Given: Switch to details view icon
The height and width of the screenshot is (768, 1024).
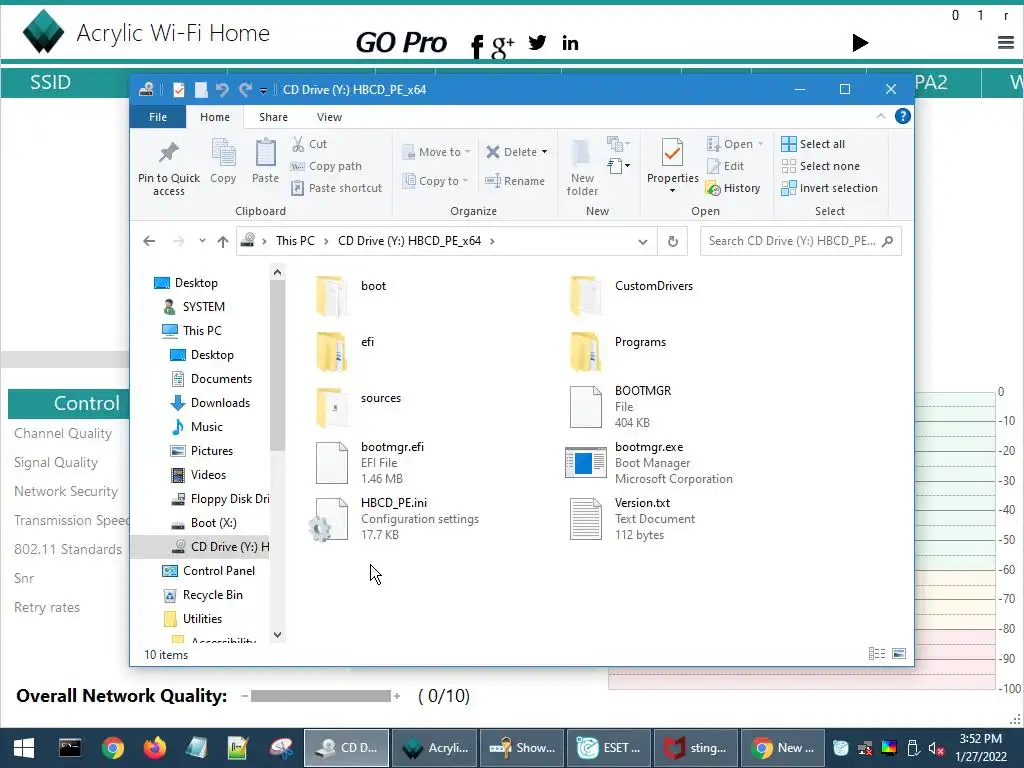Looking at the screenshot, I should point(877,654).
